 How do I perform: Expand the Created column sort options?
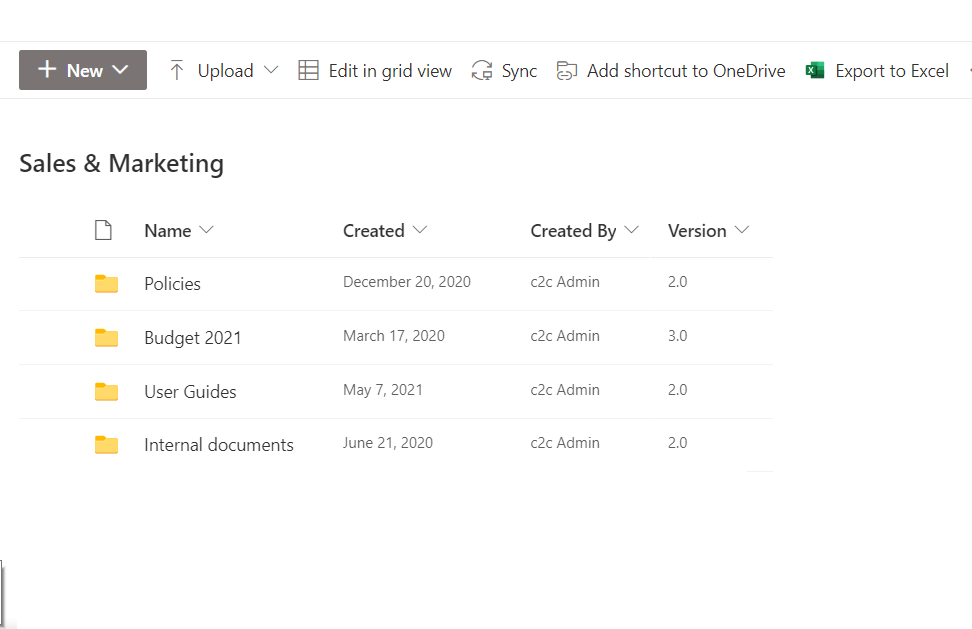coord(420,229)
